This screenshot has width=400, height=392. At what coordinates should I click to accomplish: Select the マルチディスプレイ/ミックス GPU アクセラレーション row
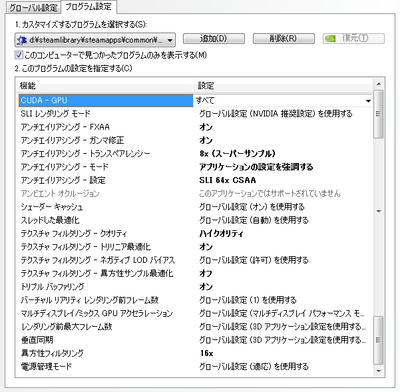195,313
